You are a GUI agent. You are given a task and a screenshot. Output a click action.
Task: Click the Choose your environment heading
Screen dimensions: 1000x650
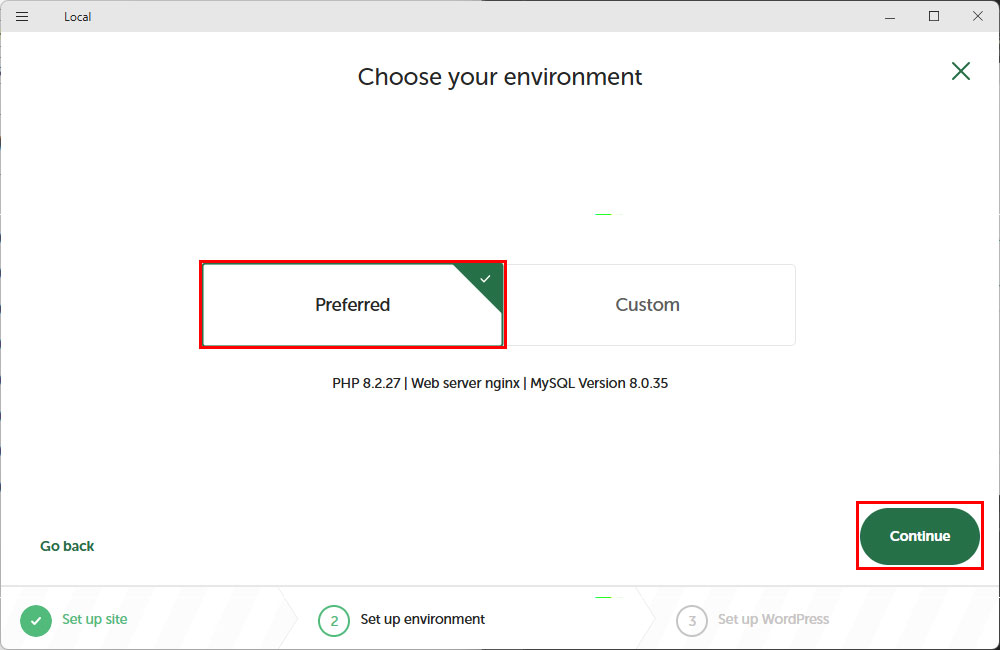point(500,77)
